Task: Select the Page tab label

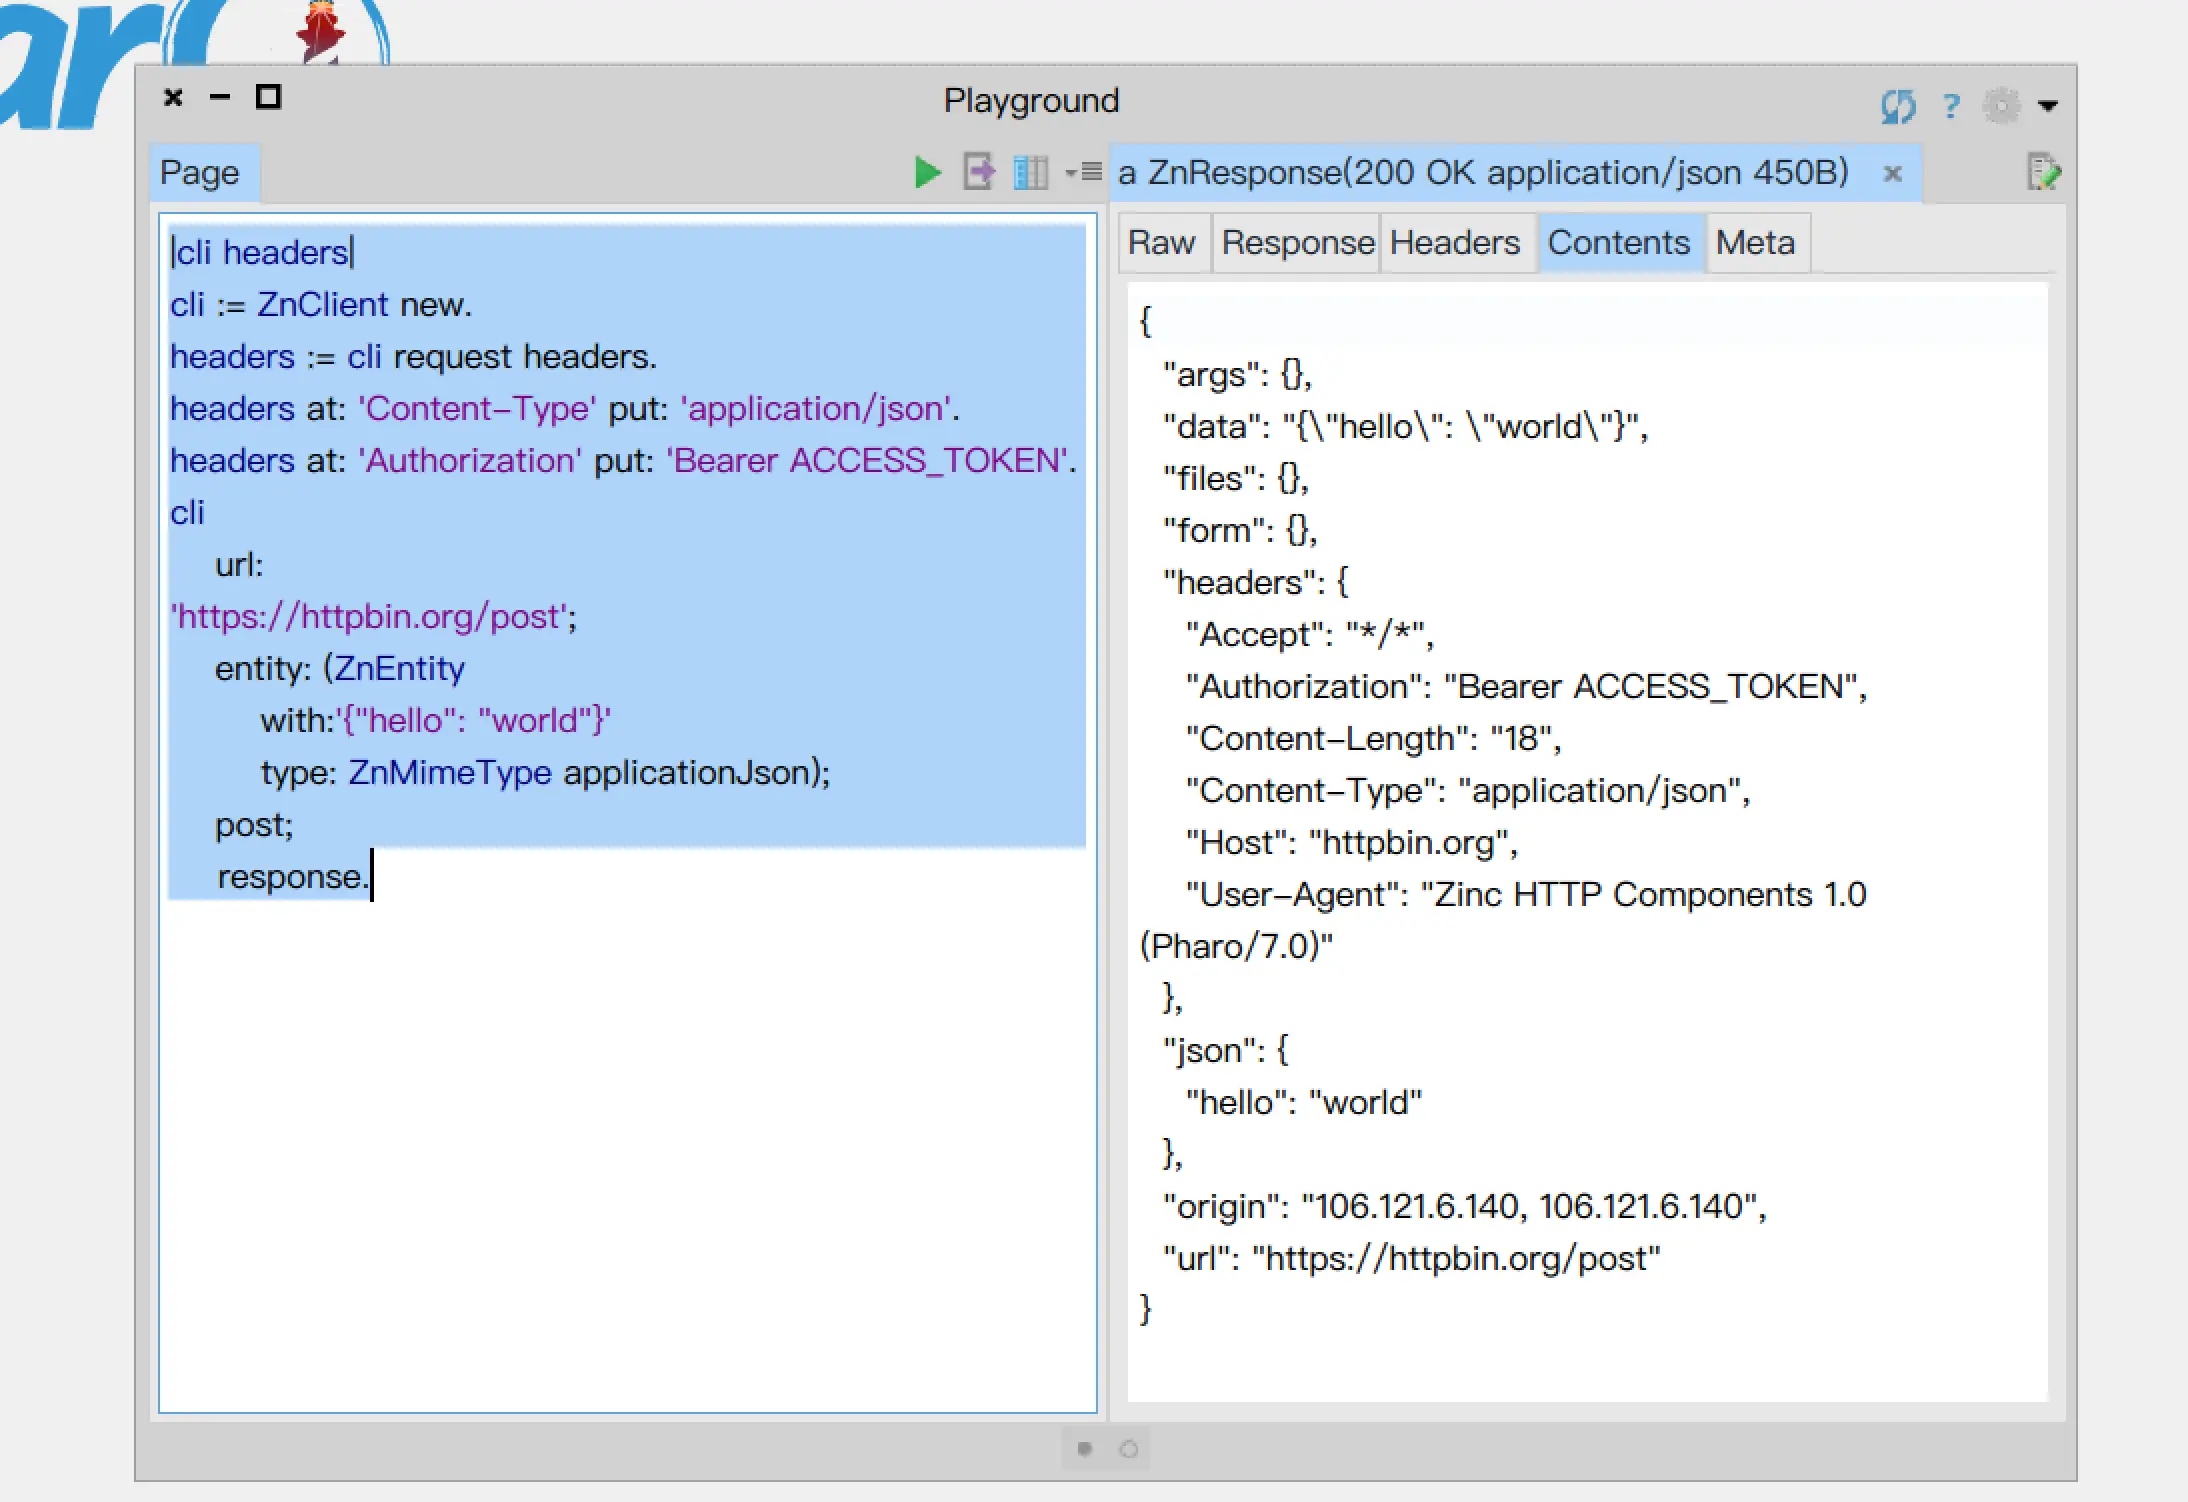Action: (x=200, y=173)
